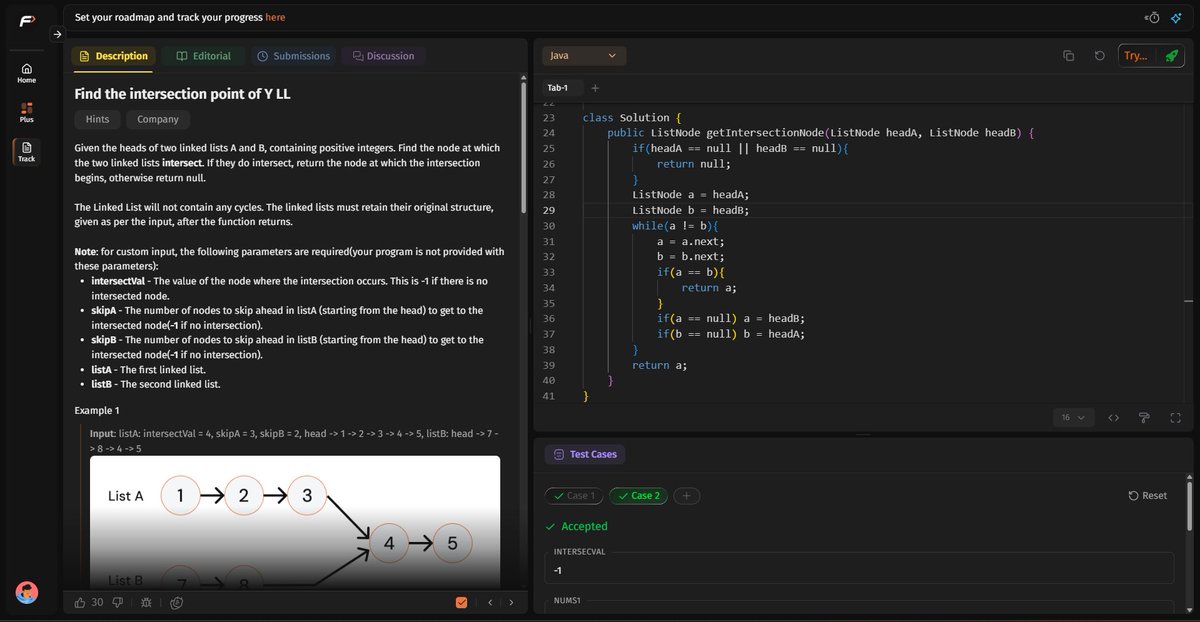Click the 'Accepted' status text
1200x622 pixels.
584,526
